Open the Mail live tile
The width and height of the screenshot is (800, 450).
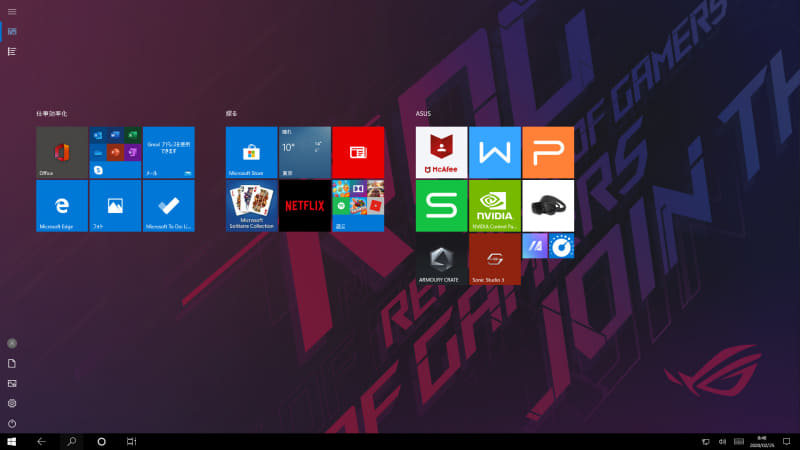pyautogui.click(x=168, y=152)
